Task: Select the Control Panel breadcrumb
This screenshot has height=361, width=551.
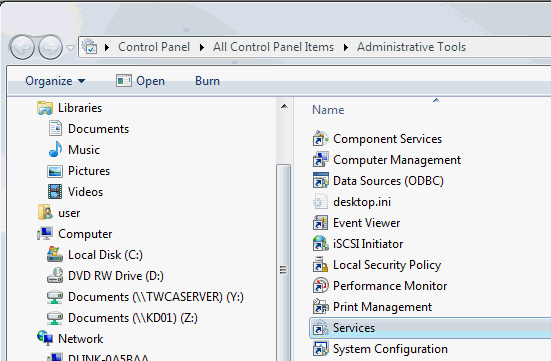Action: point(154,47)
